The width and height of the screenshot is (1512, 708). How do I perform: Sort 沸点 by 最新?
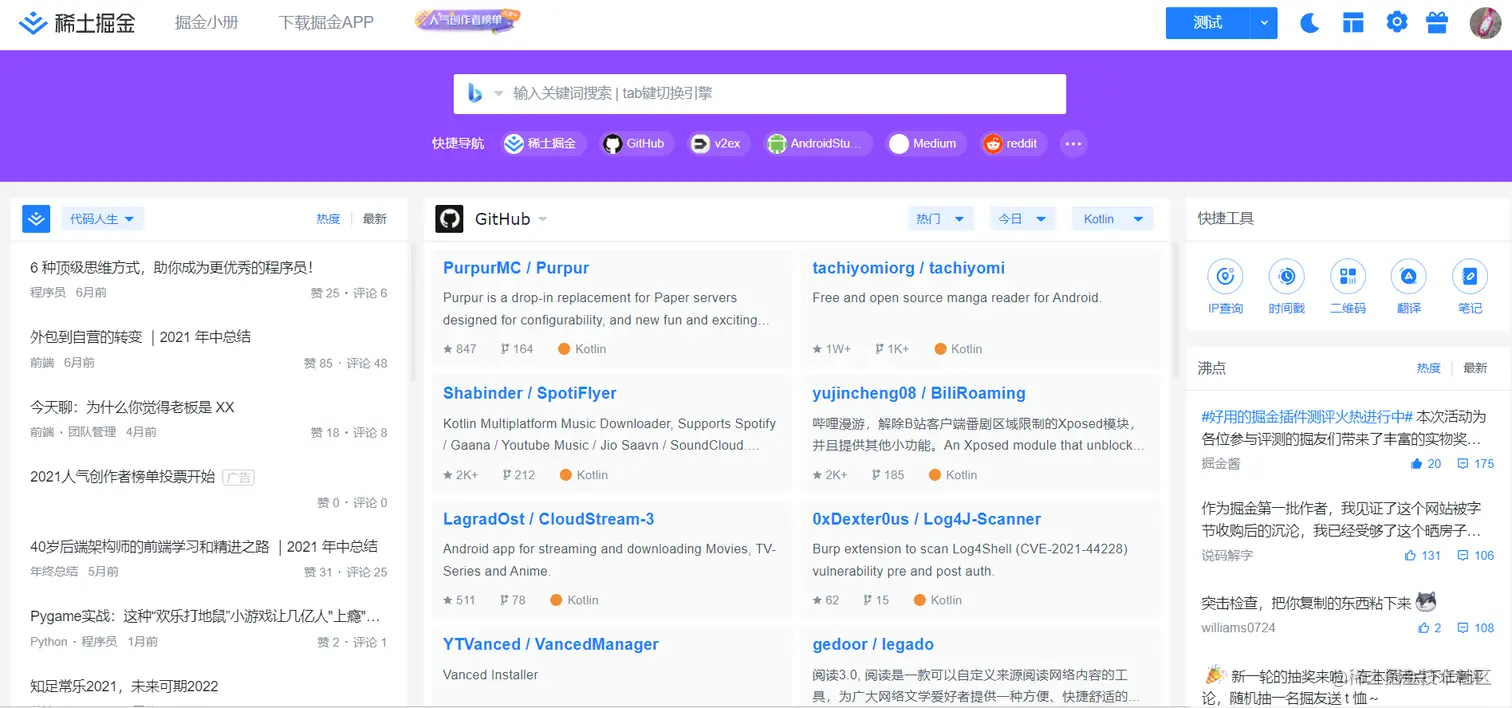1475,368
